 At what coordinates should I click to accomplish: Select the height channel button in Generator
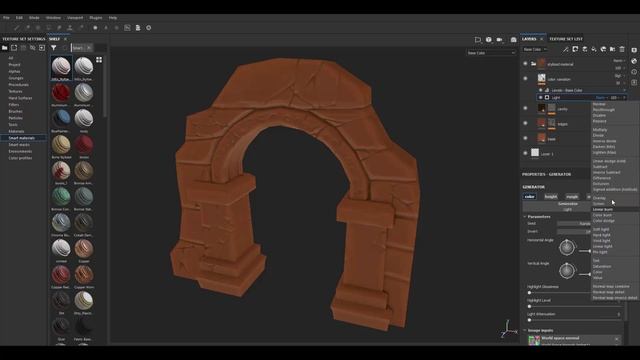click(x=551, y=197)
